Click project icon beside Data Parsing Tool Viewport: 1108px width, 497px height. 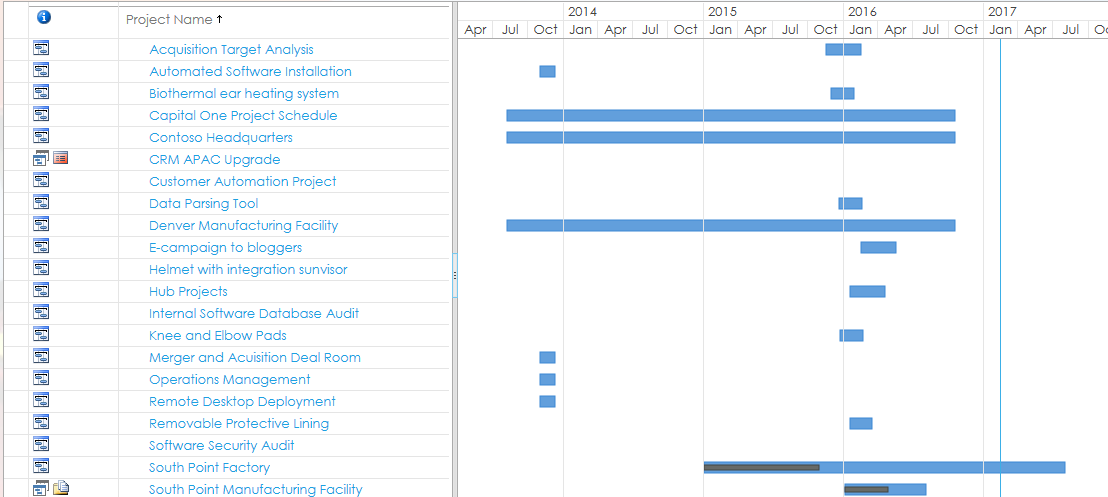coord(42,203)
